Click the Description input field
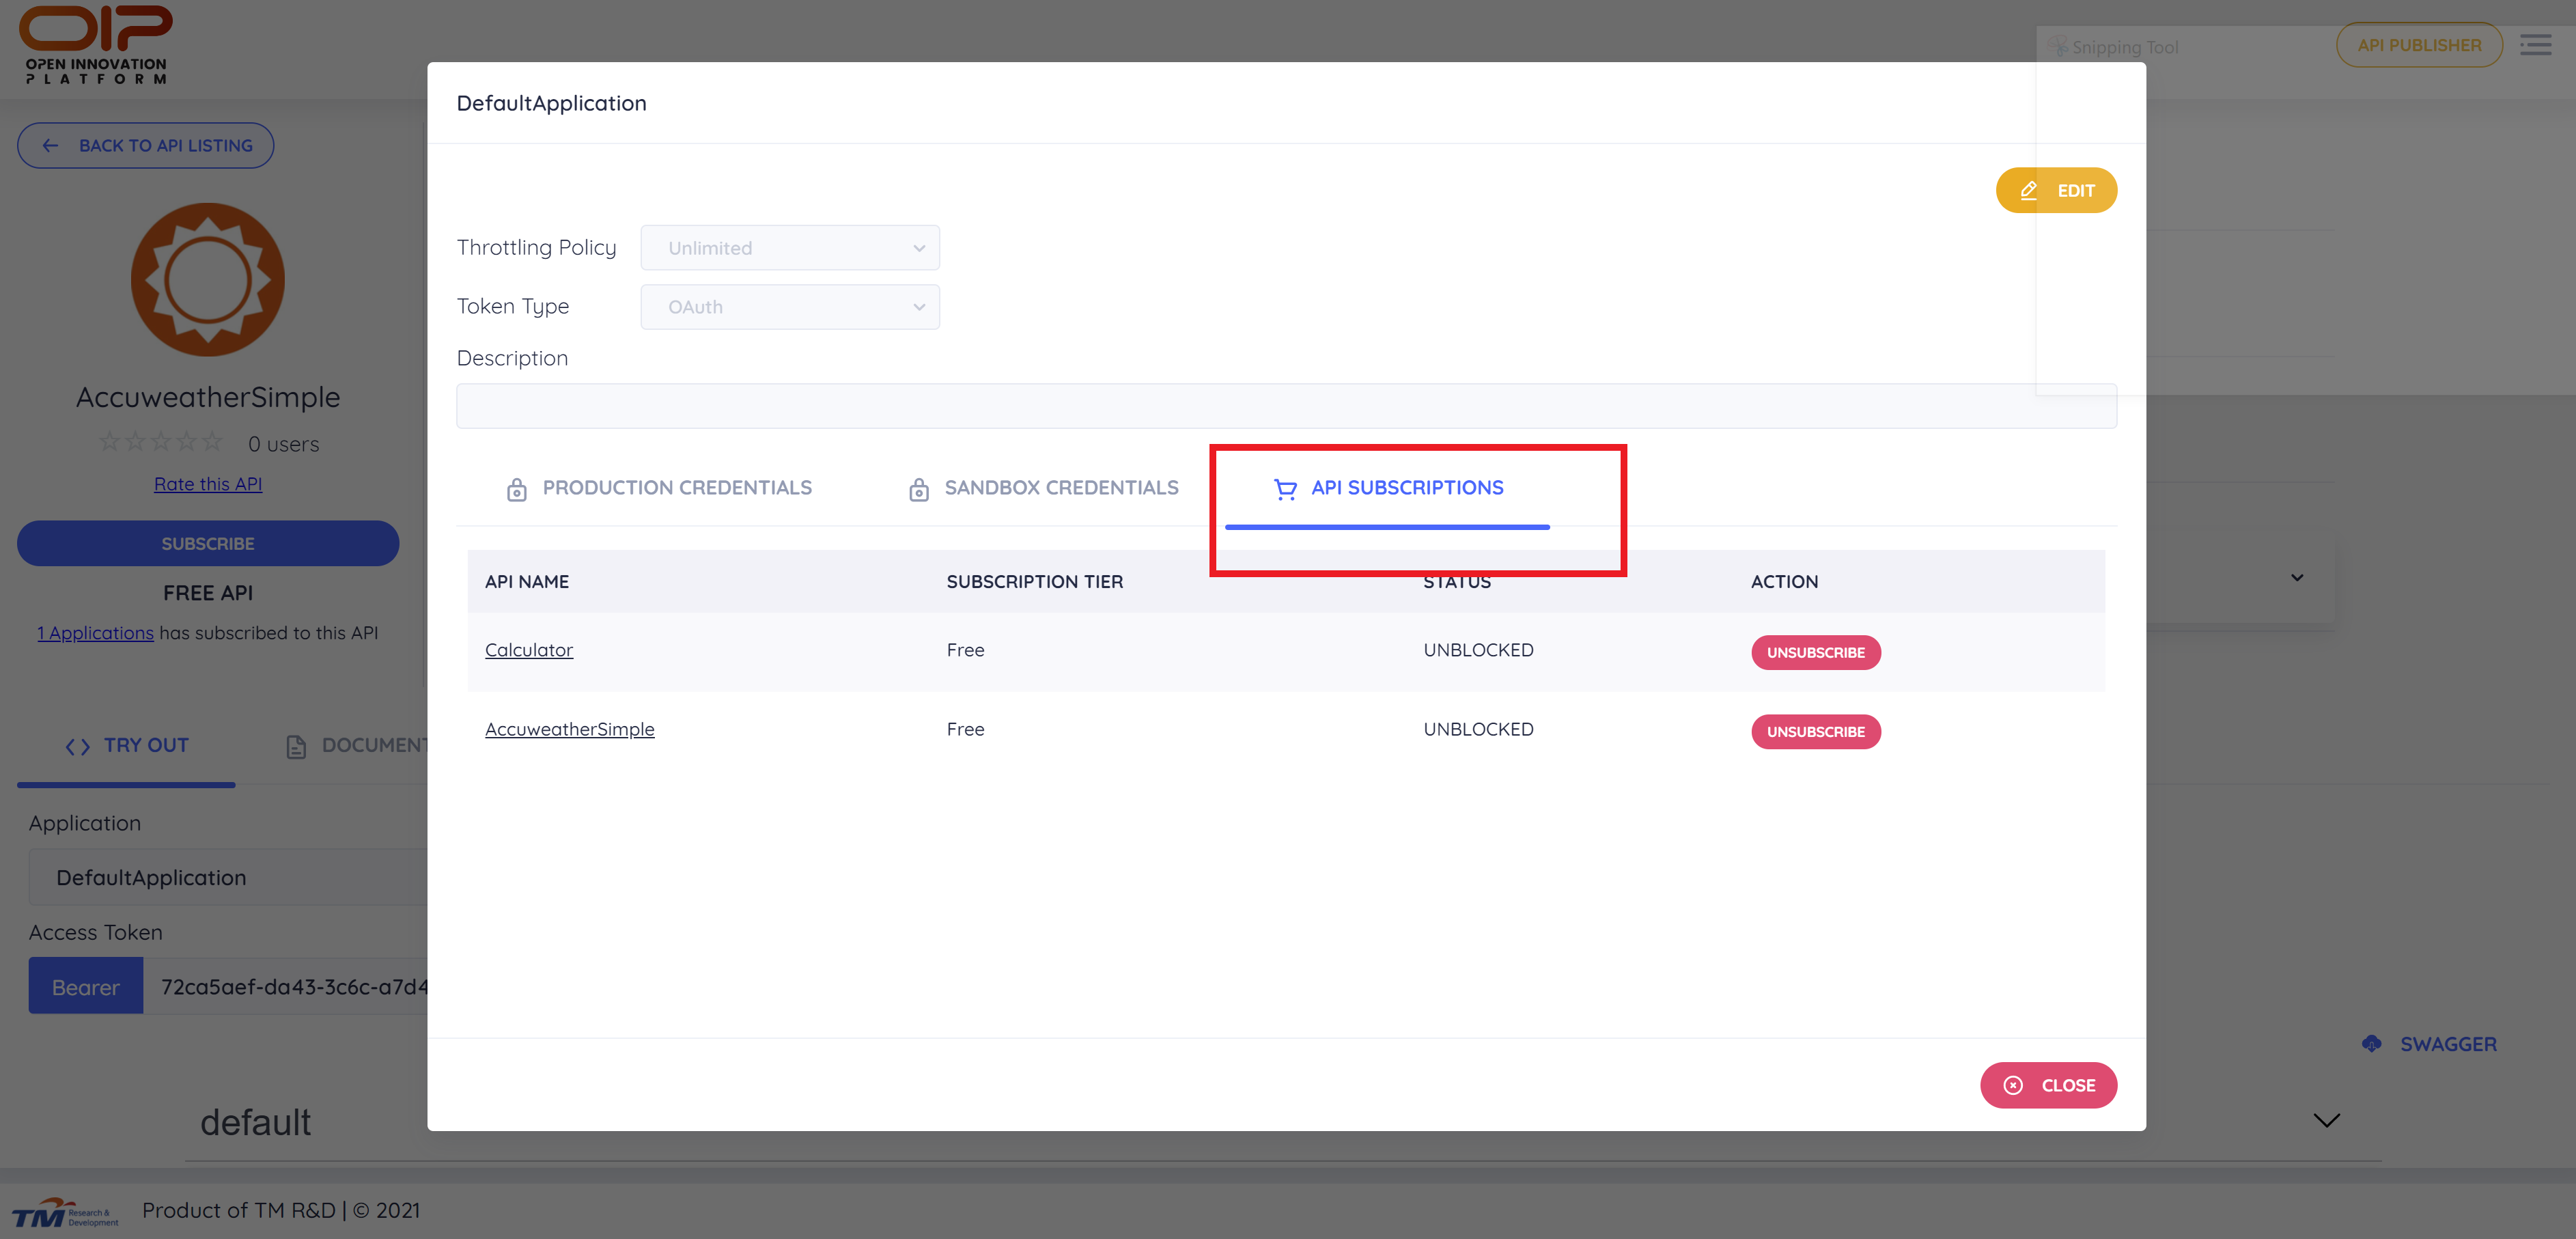This screenshot has height=1239, width=2576. pos(1286,406)
